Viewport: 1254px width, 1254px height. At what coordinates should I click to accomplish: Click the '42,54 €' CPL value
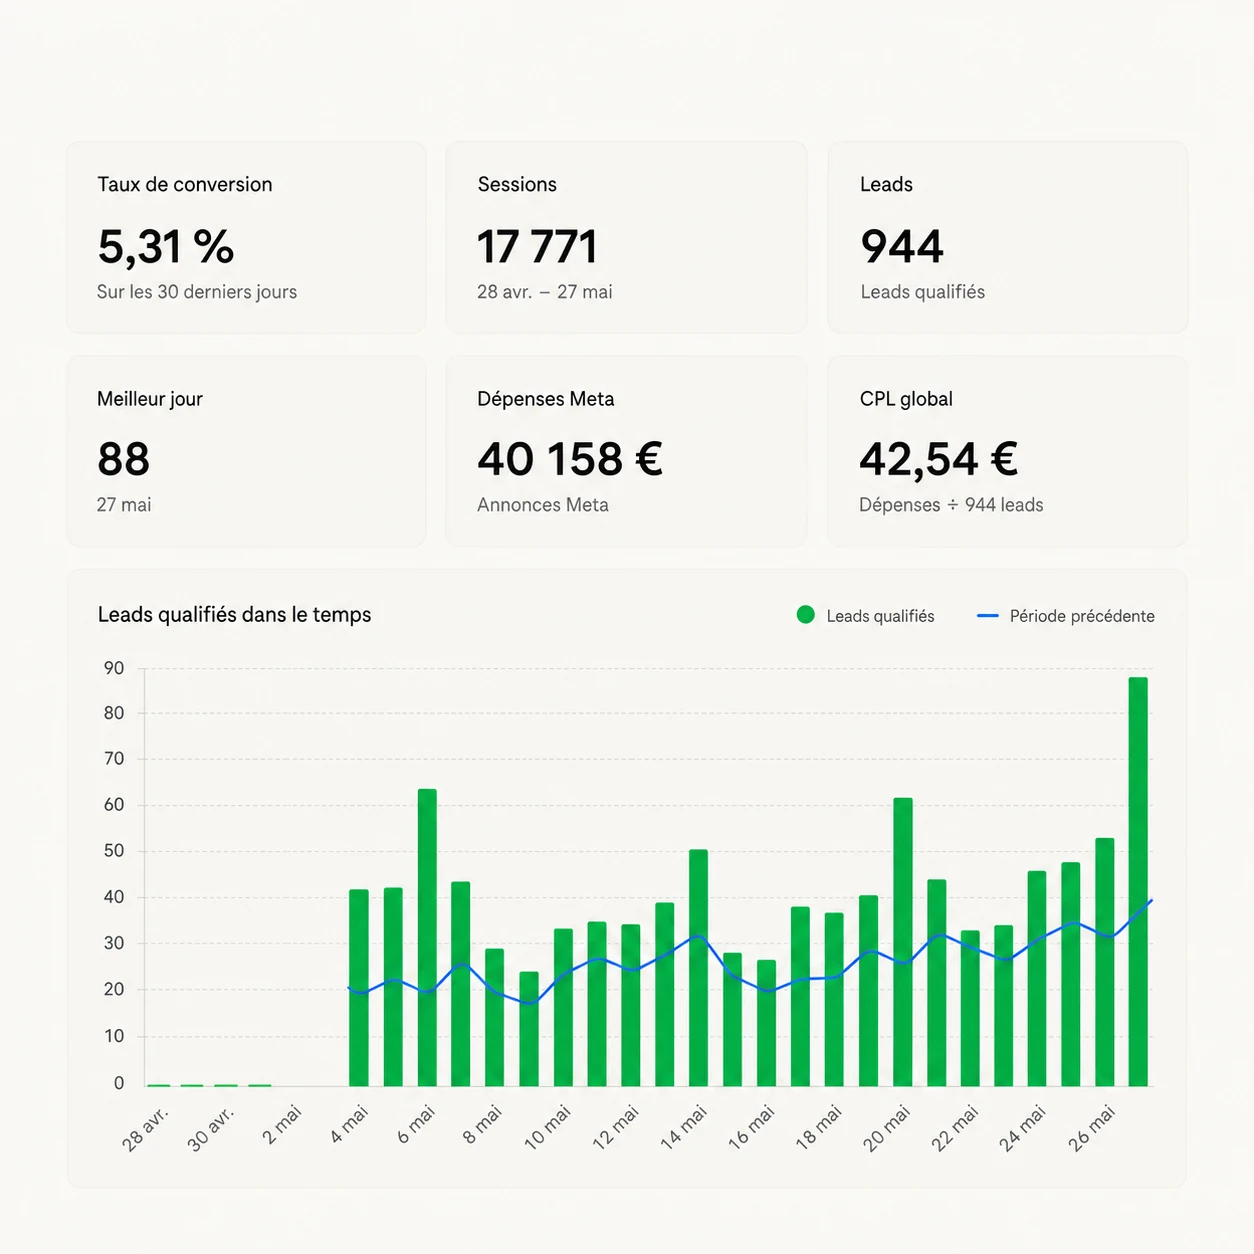pyautogui.click(x=939, y=460)
